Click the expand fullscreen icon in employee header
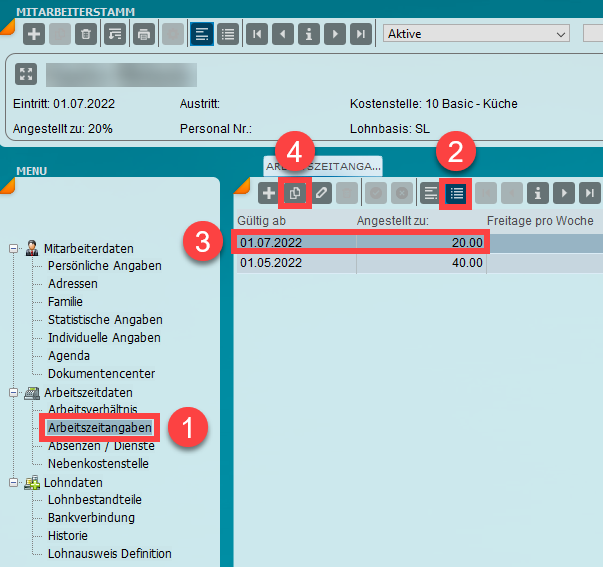Viewport: 603px width, 567px height. [27, 74]
